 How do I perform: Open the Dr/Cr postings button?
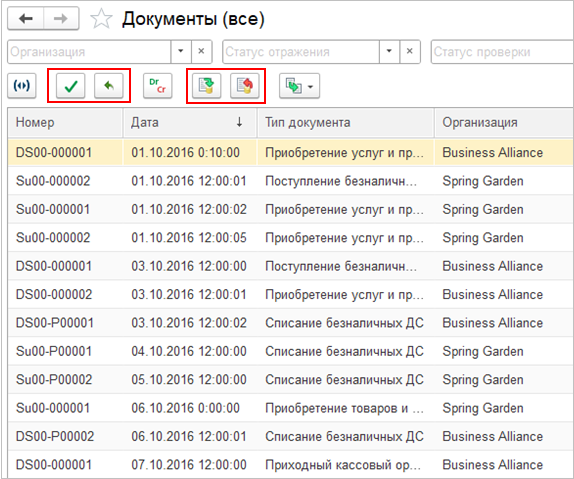(158, 86)
